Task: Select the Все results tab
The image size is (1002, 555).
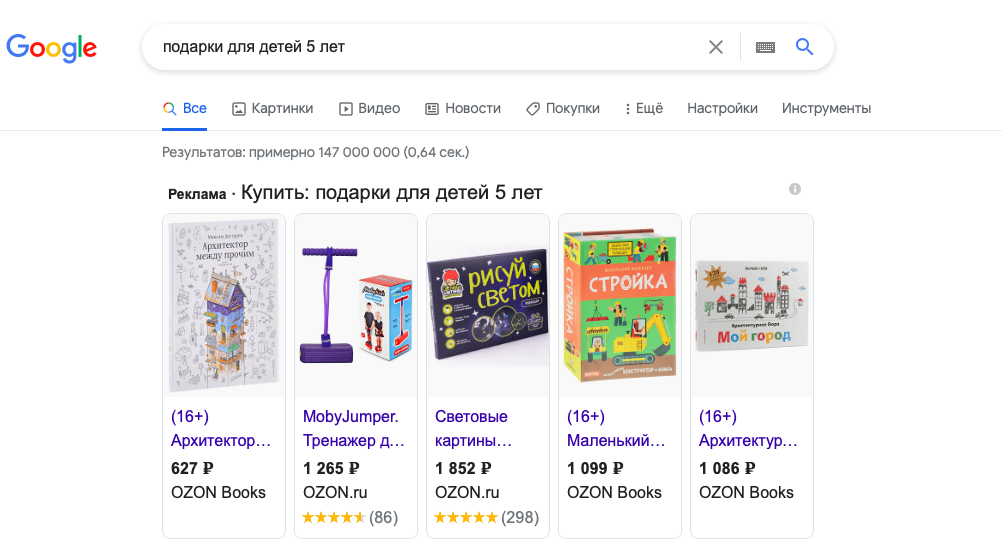Action: point(185,108)
